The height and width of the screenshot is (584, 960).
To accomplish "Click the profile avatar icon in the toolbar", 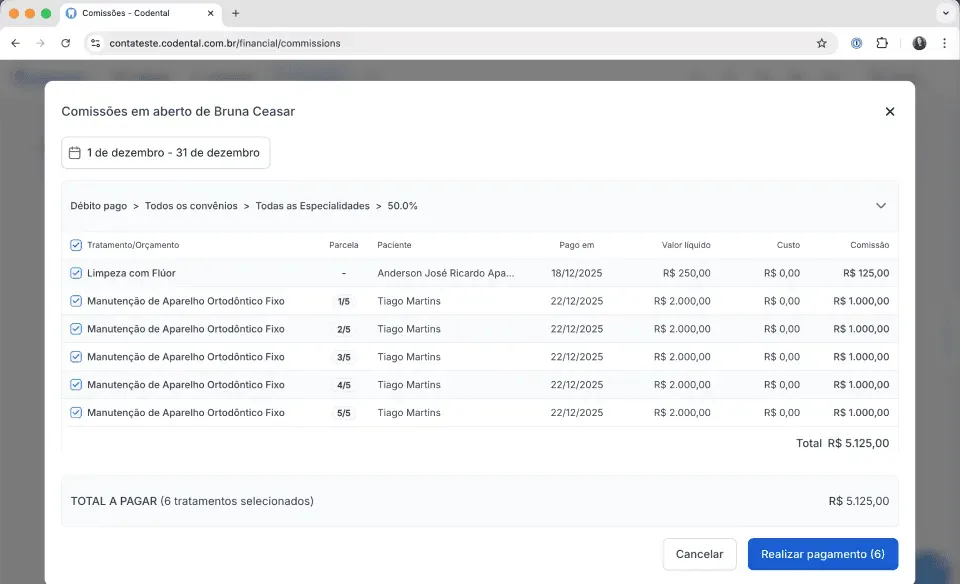I will coord(919,43).
